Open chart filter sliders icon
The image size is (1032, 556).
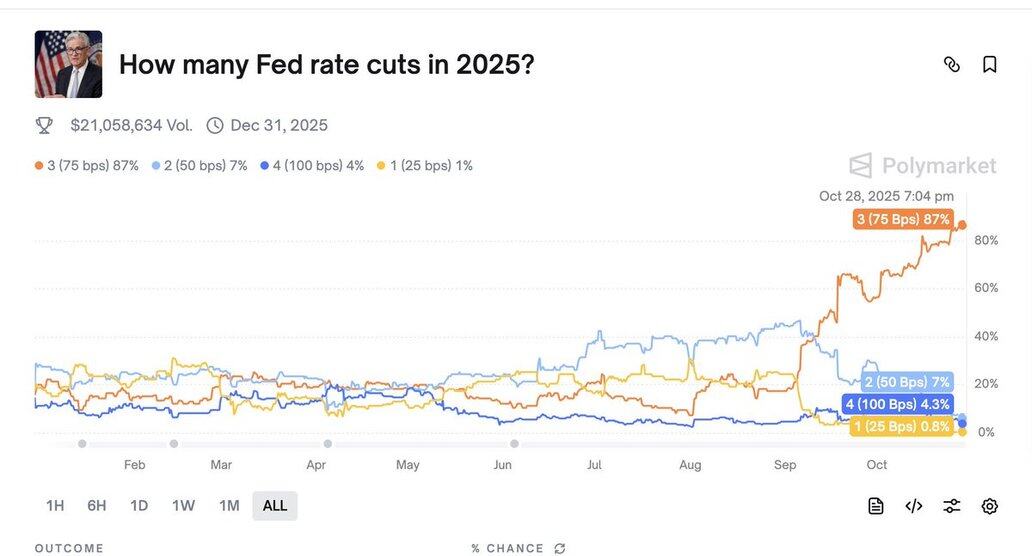coord(952,506)
